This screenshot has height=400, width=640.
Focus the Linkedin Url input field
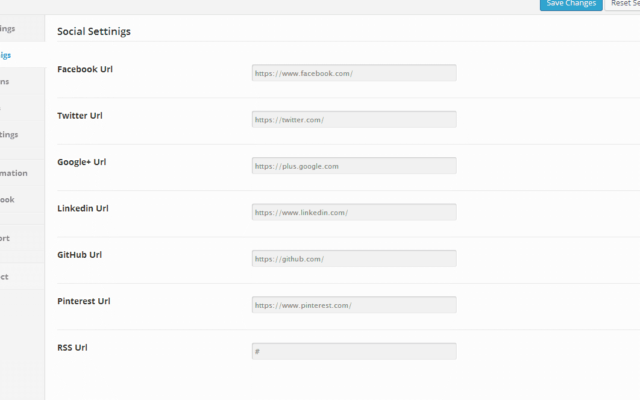click(354, 212)
